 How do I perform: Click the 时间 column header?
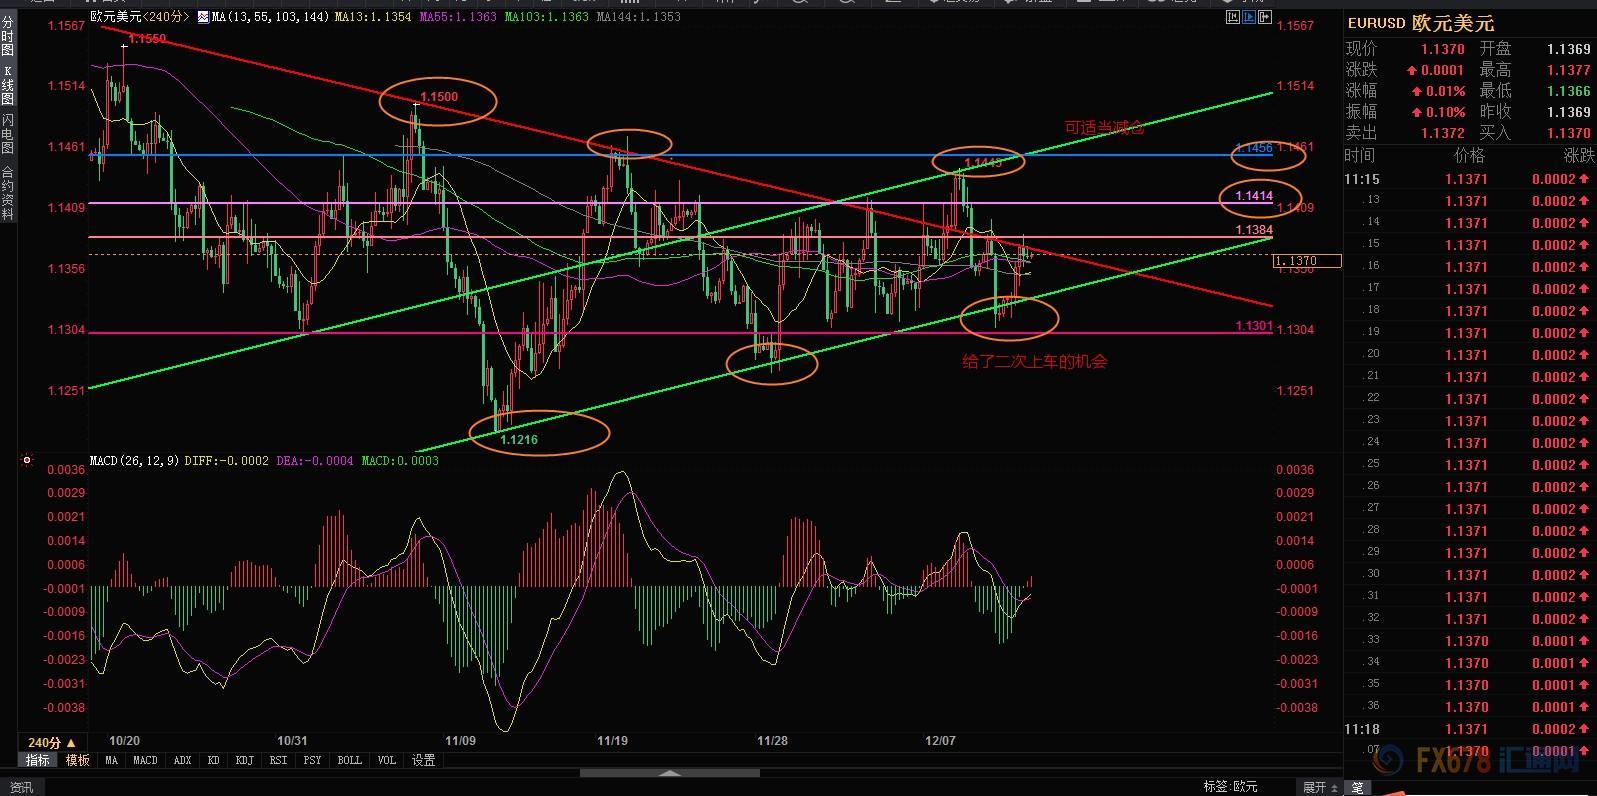tap(1360, 155)
